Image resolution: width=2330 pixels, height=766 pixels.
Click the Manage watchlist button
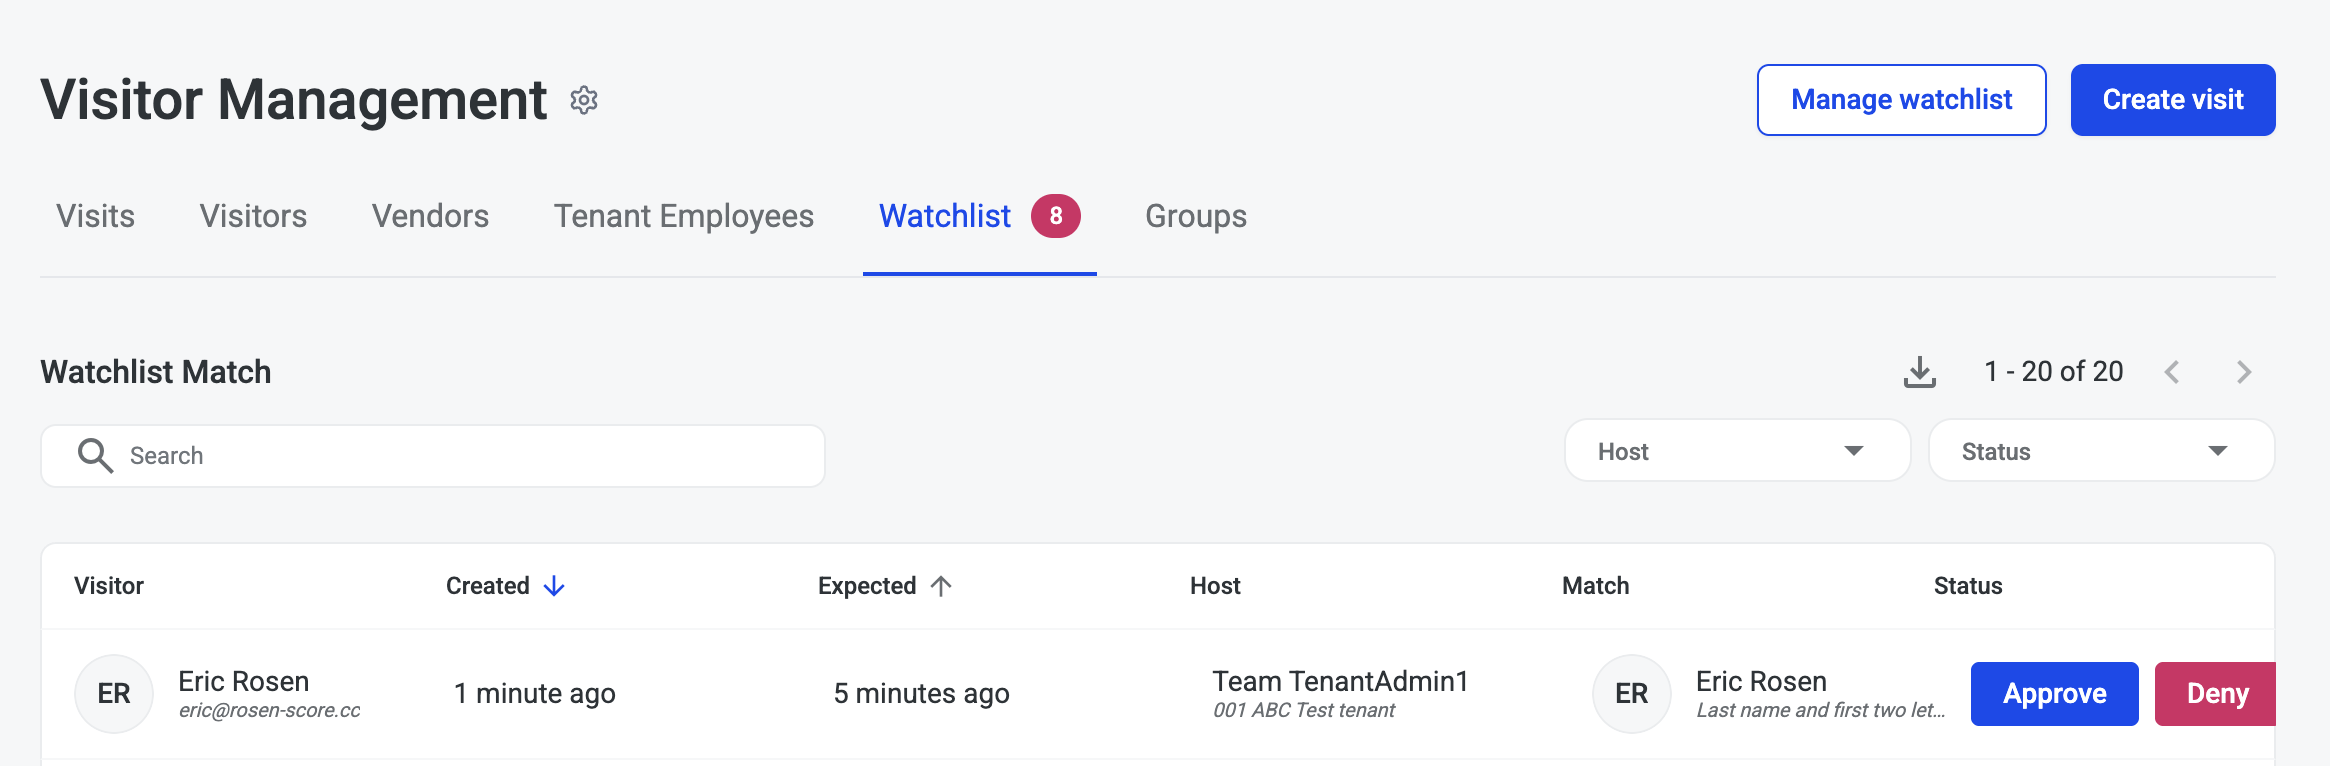[1901, 100]
